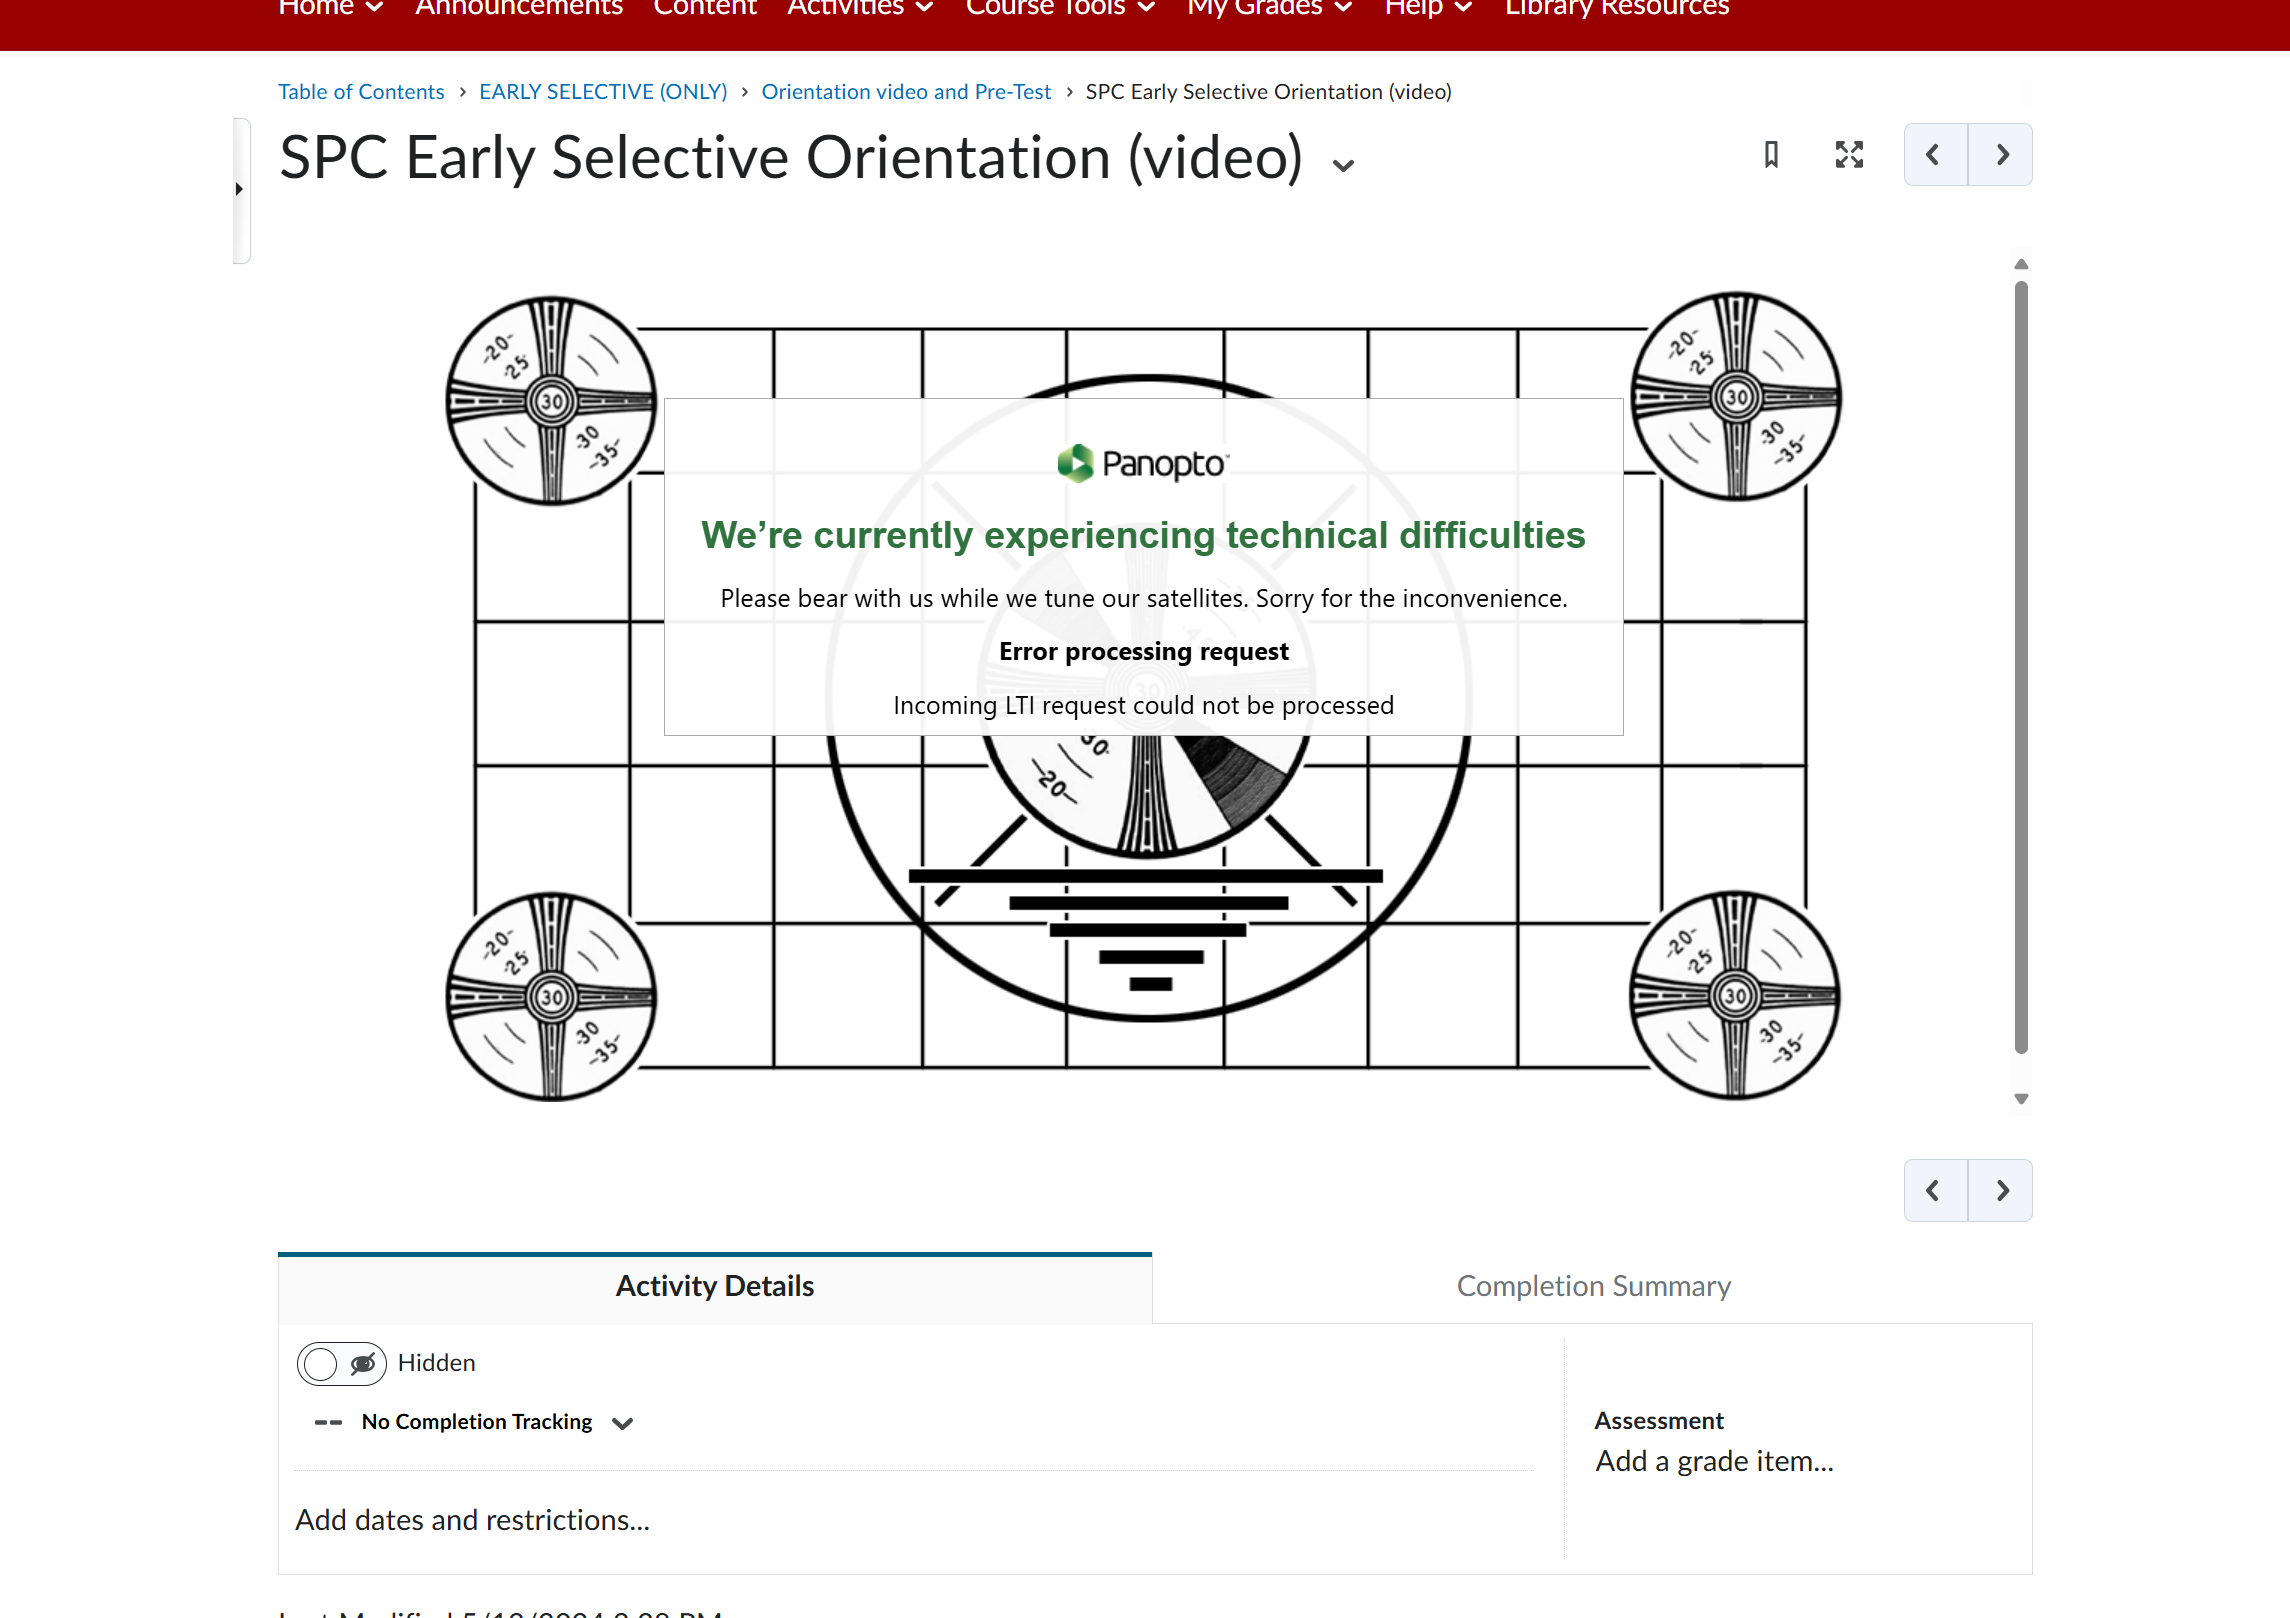The image size is (2290, 1618).
Task: Toggle the Hidden visibility switch
Action: [x=341, y=1364]
